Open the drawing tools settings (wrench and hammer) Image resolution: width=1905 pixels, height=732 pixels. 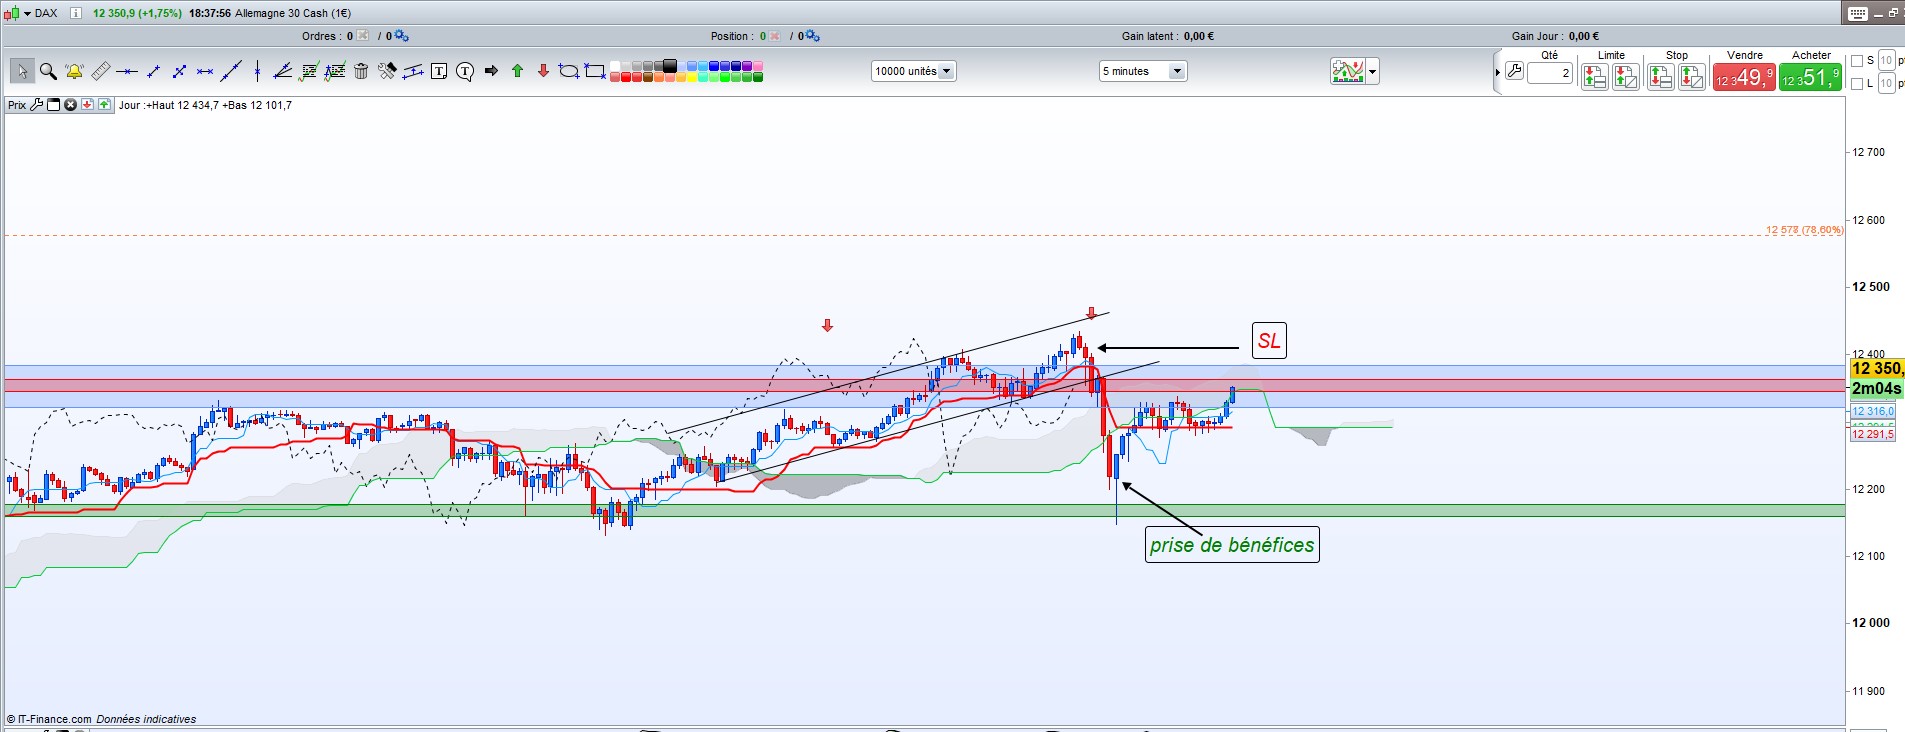(387, 71)
